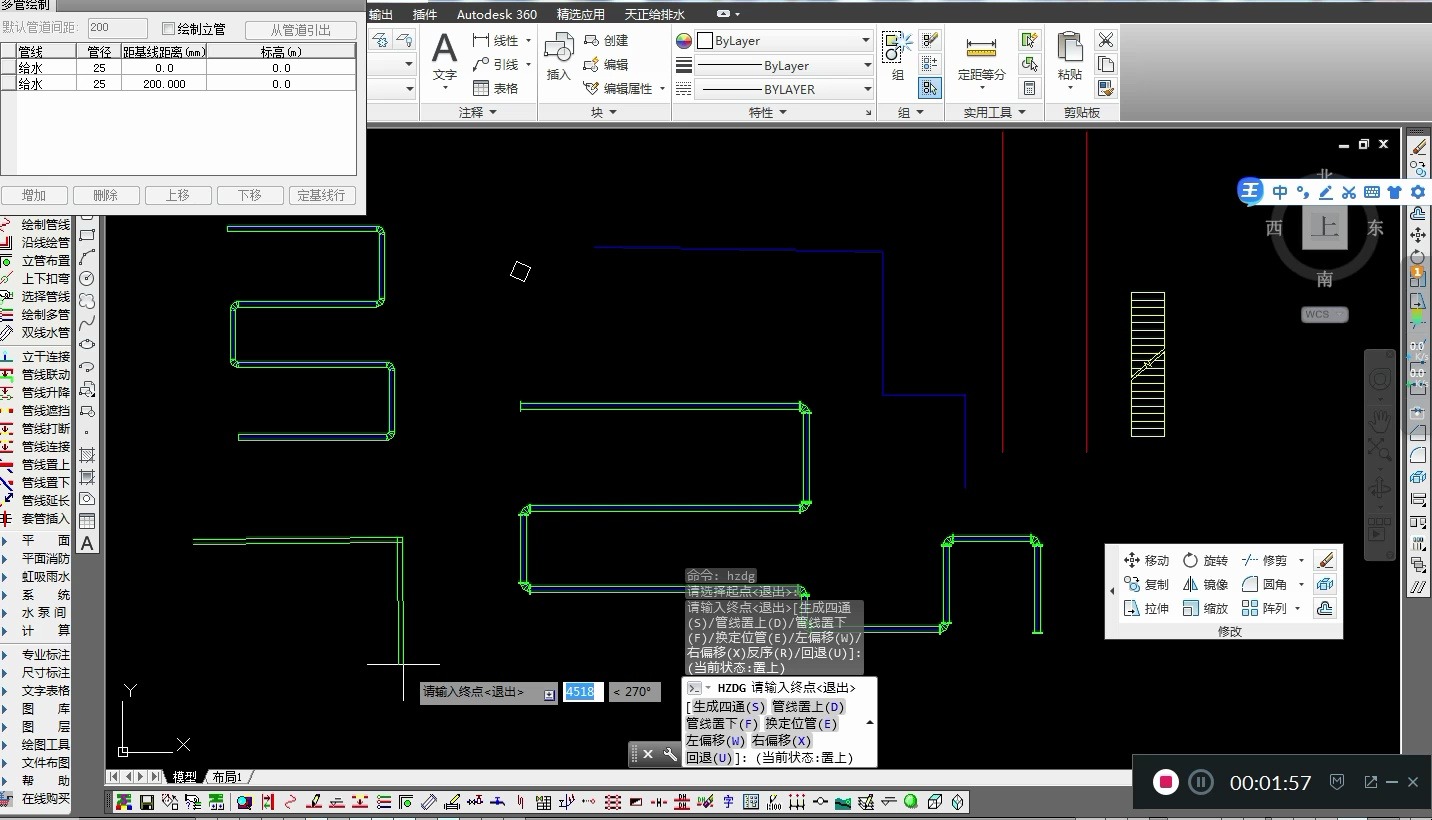
Task: Click the 上移 button
Action: pyautogui.click(x=177, y=195)
